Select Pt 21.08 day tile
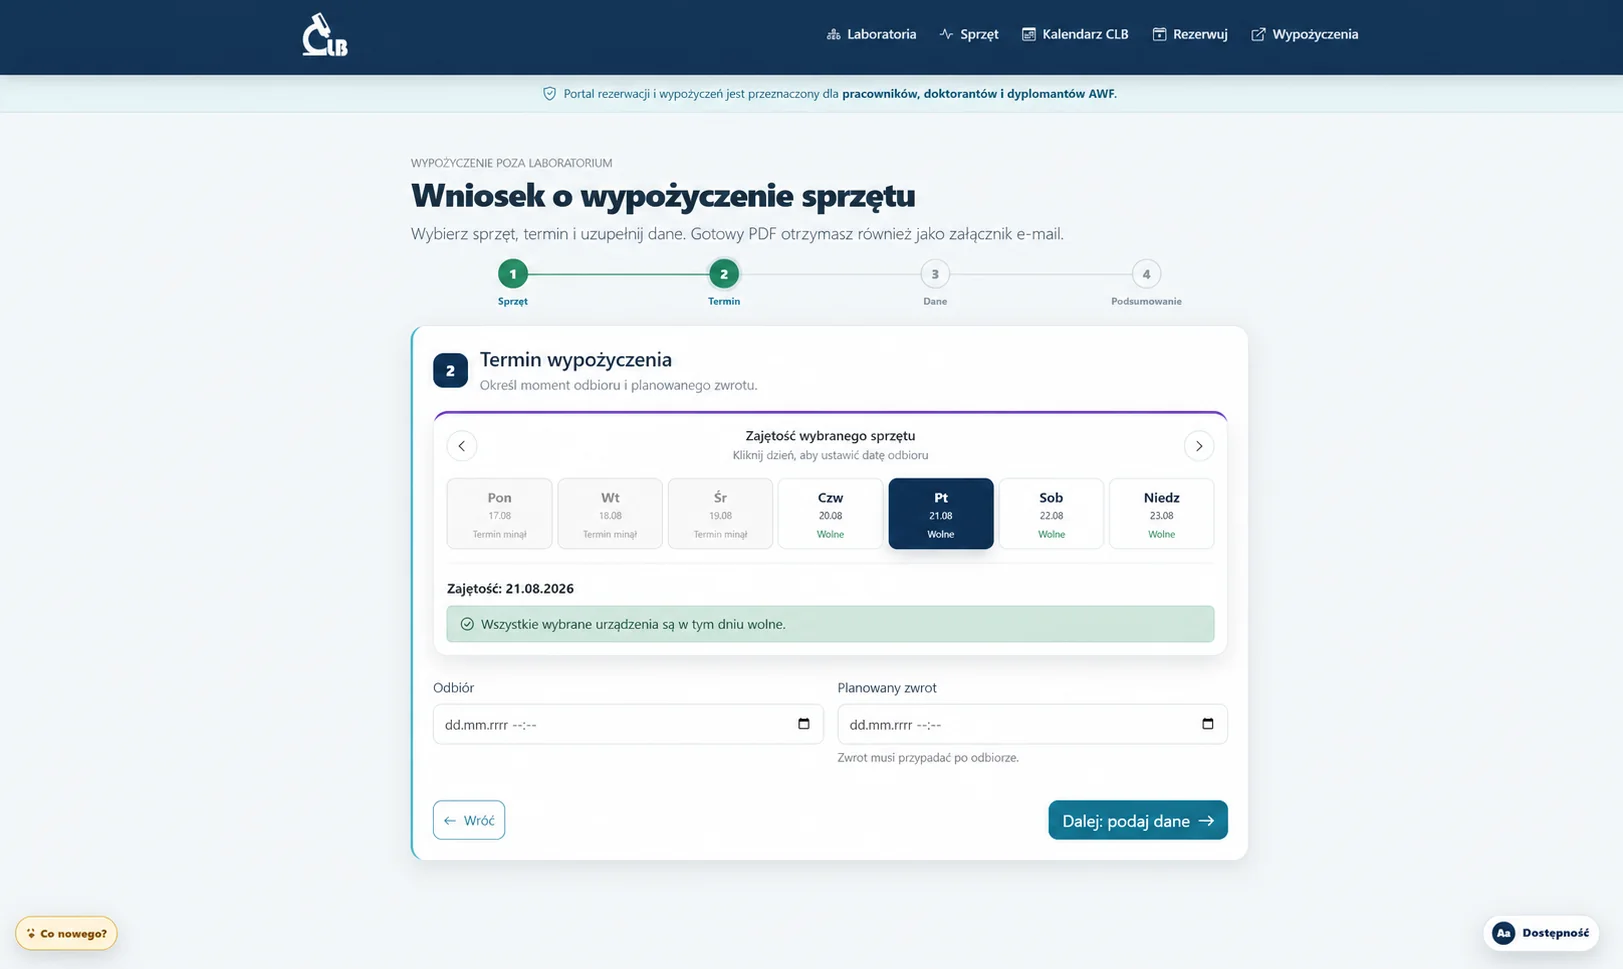Viewport: 1623px width, 969px height. (941, 514)
